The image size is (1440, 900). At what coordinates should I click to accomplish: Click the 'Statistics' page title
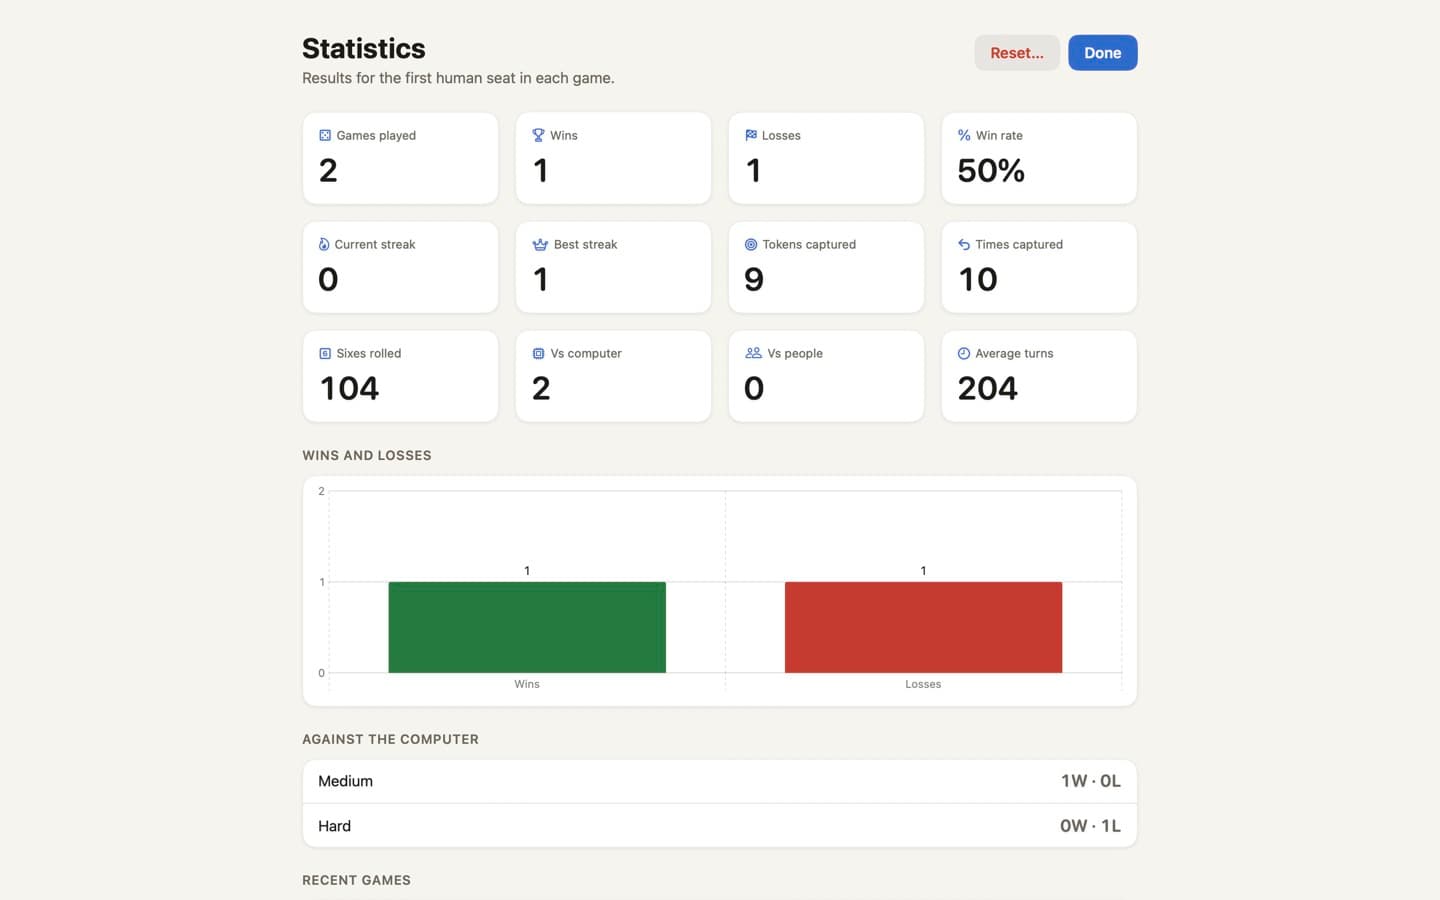click(x=364, y=49)
